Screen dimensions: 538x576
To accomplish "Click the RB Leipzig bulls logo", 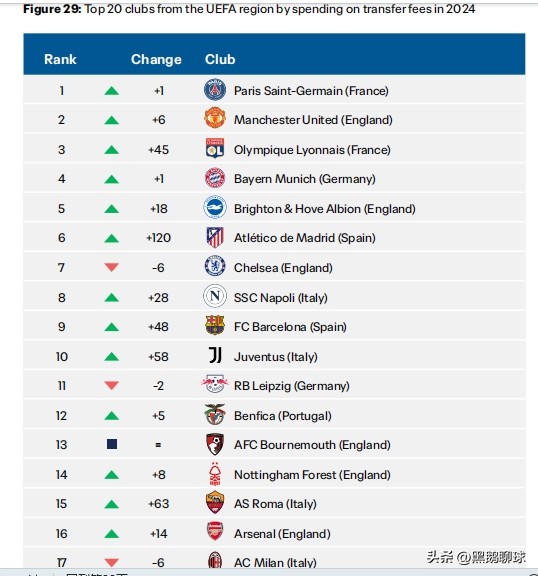I will tap(215, 384).
